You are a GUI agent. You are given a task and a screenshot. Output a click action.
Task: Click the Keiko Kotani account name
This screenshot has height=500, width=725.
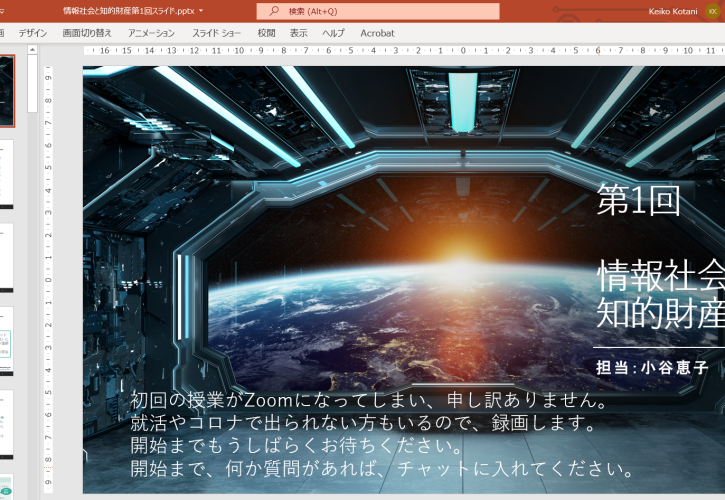(x=673, y=12)
